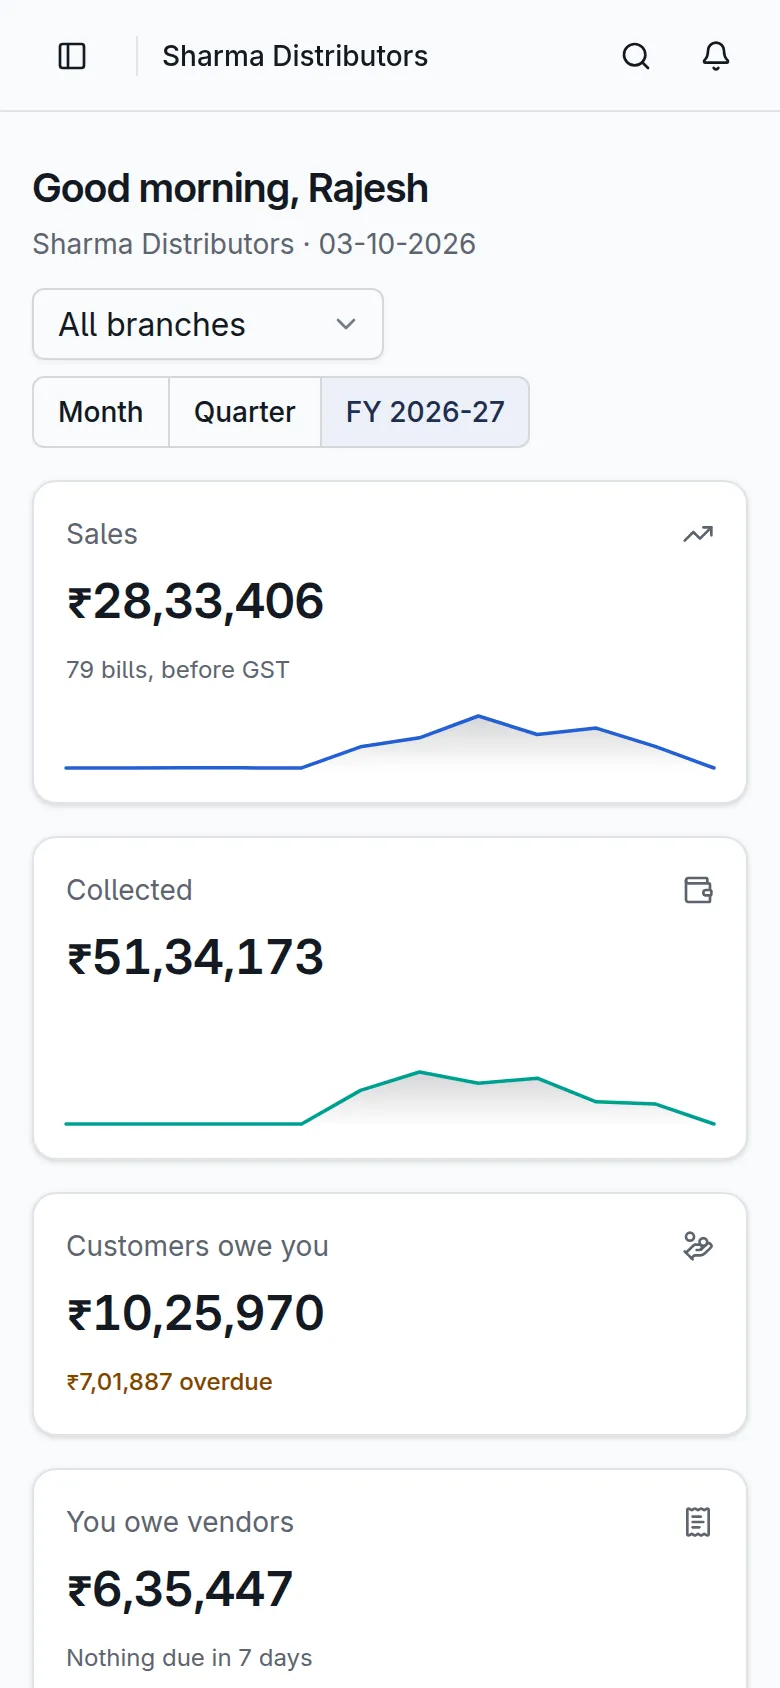
Task: Click the teal Collected sparkline chart
Action: (390, 1098)
